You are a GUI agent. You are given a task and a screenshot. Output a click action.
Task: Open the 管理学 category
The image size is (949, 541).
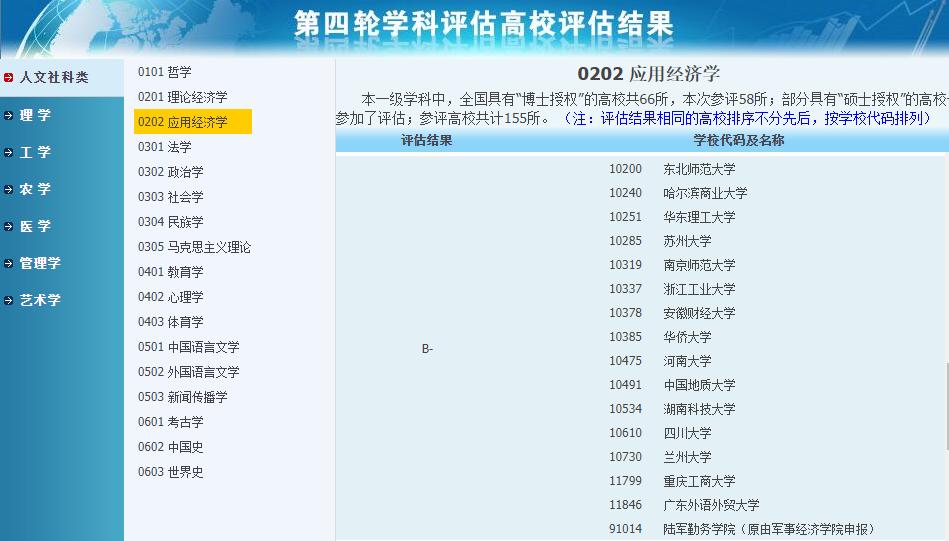tap(40, 263)
